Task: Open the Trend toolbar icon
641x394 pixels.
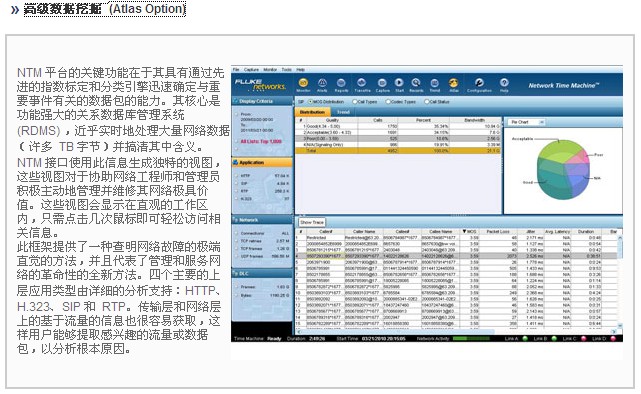Action: click(435, 83)
